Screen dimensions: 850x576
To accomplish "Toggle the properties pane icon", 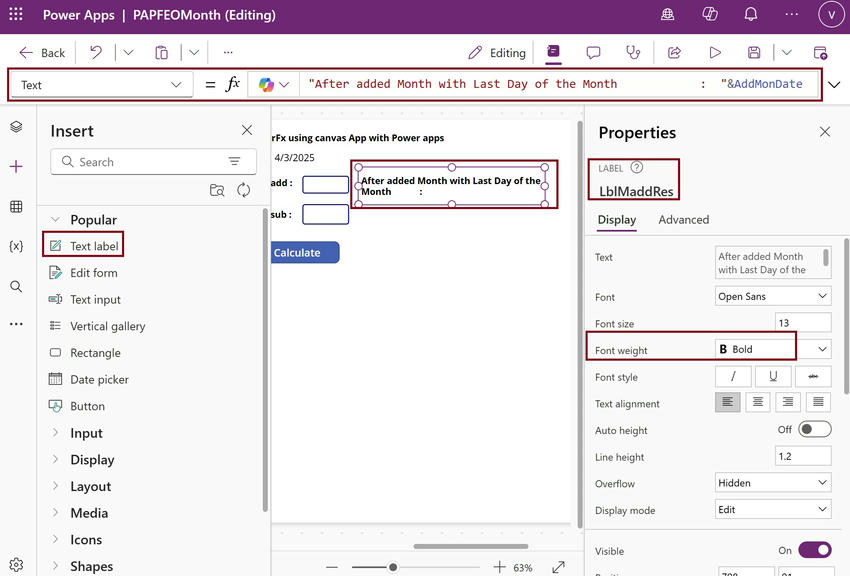I will tap(553, 51).
